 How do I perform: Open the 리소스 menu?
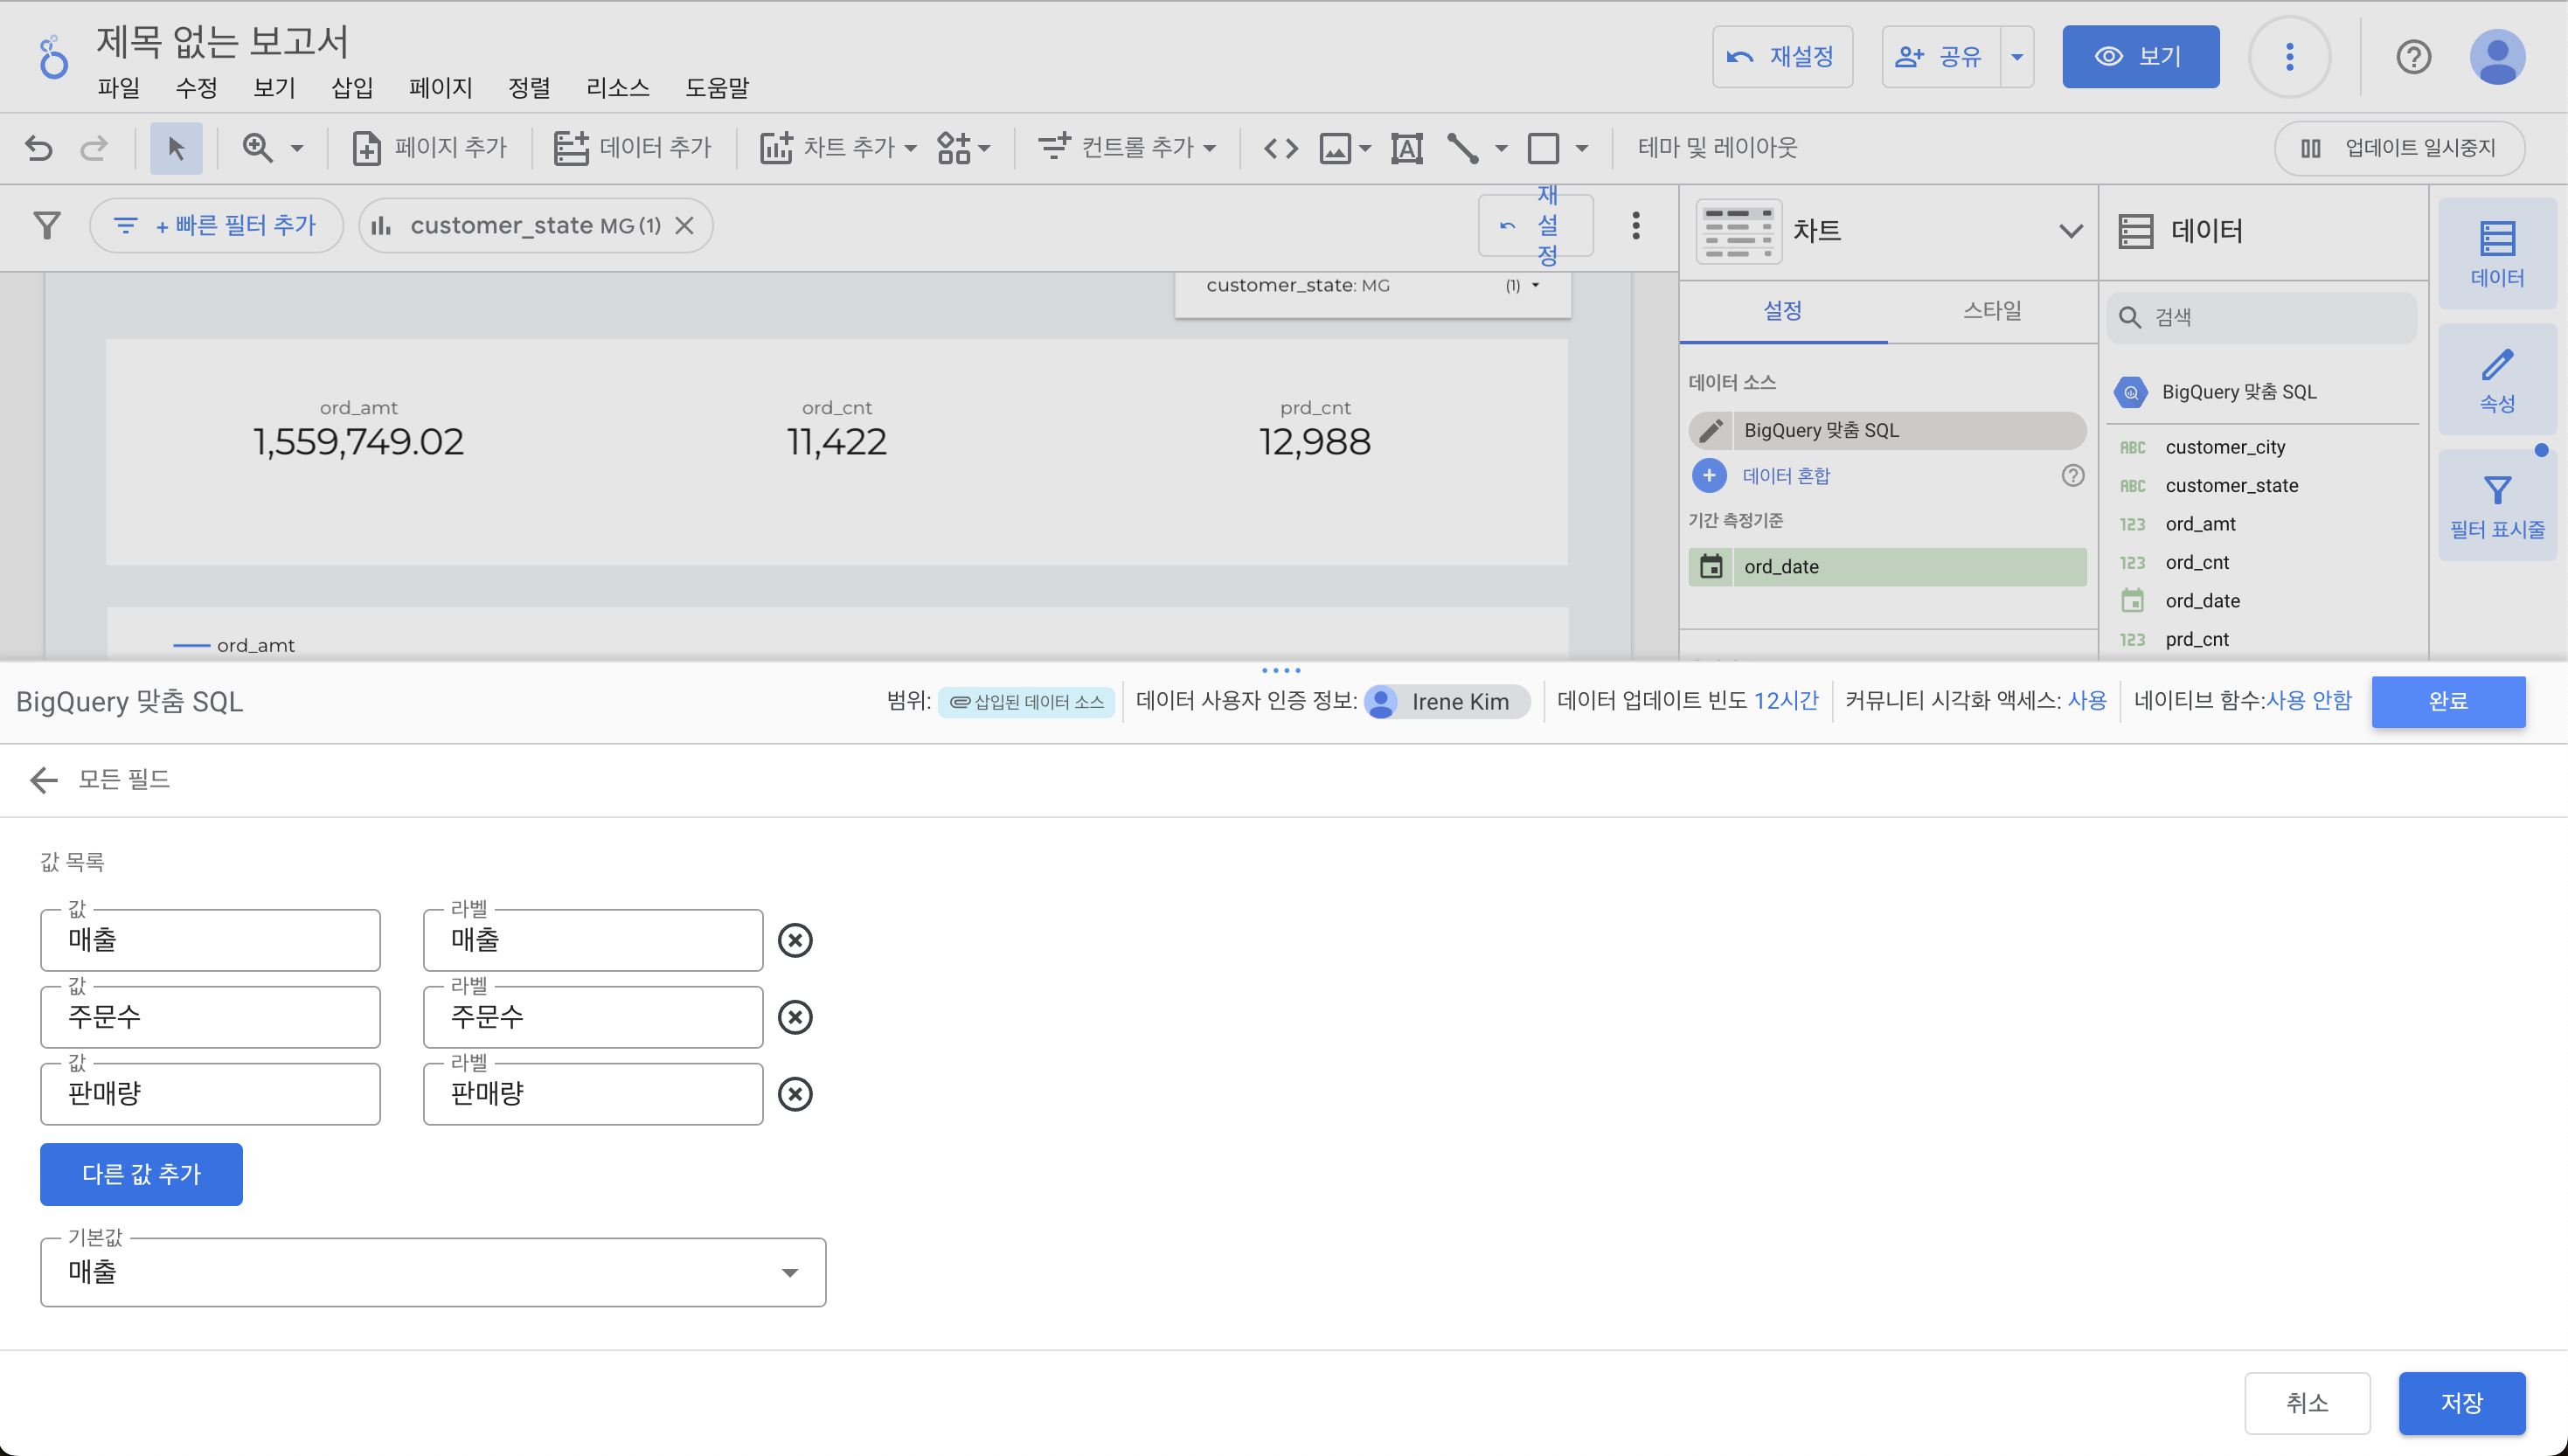click(x=617, y=88)
